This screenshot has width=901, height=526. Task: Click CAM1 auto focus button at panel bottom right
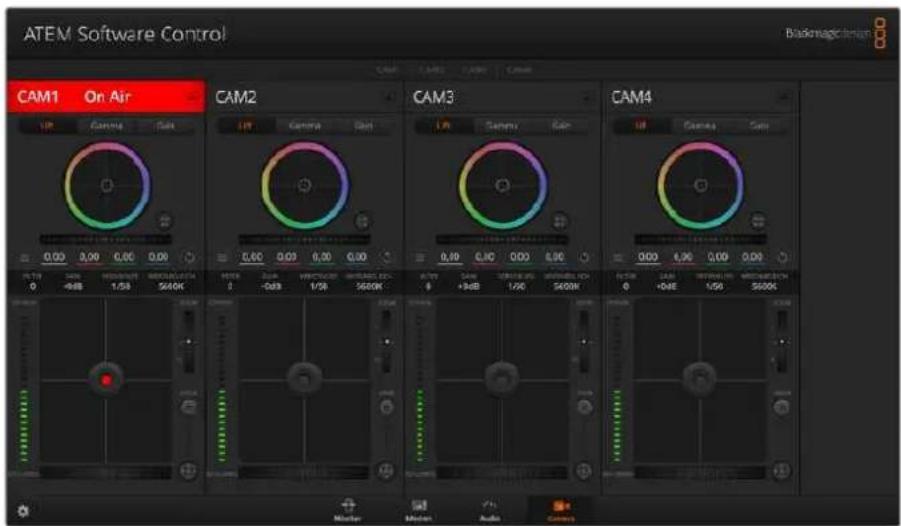(188, 471)
